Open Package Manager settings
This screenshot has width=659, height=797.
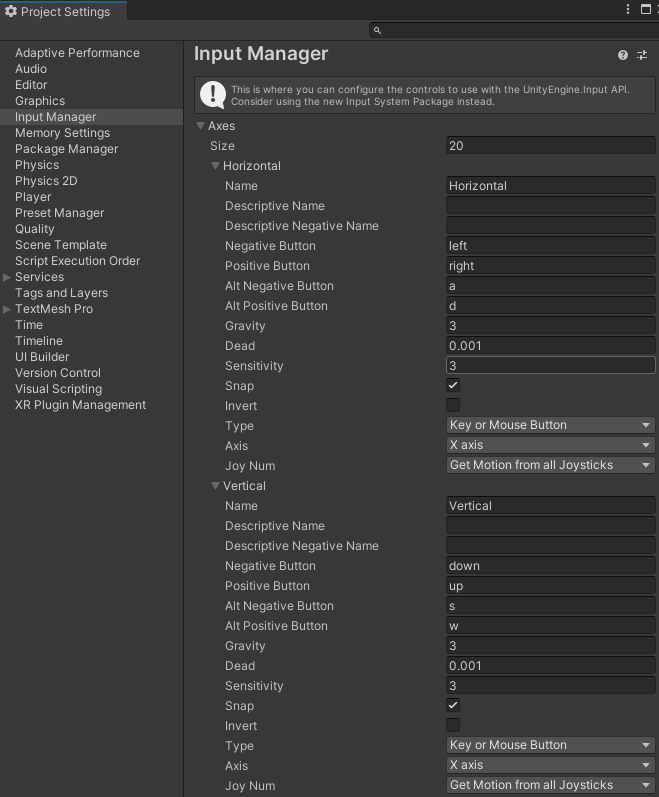pos(67,149)
